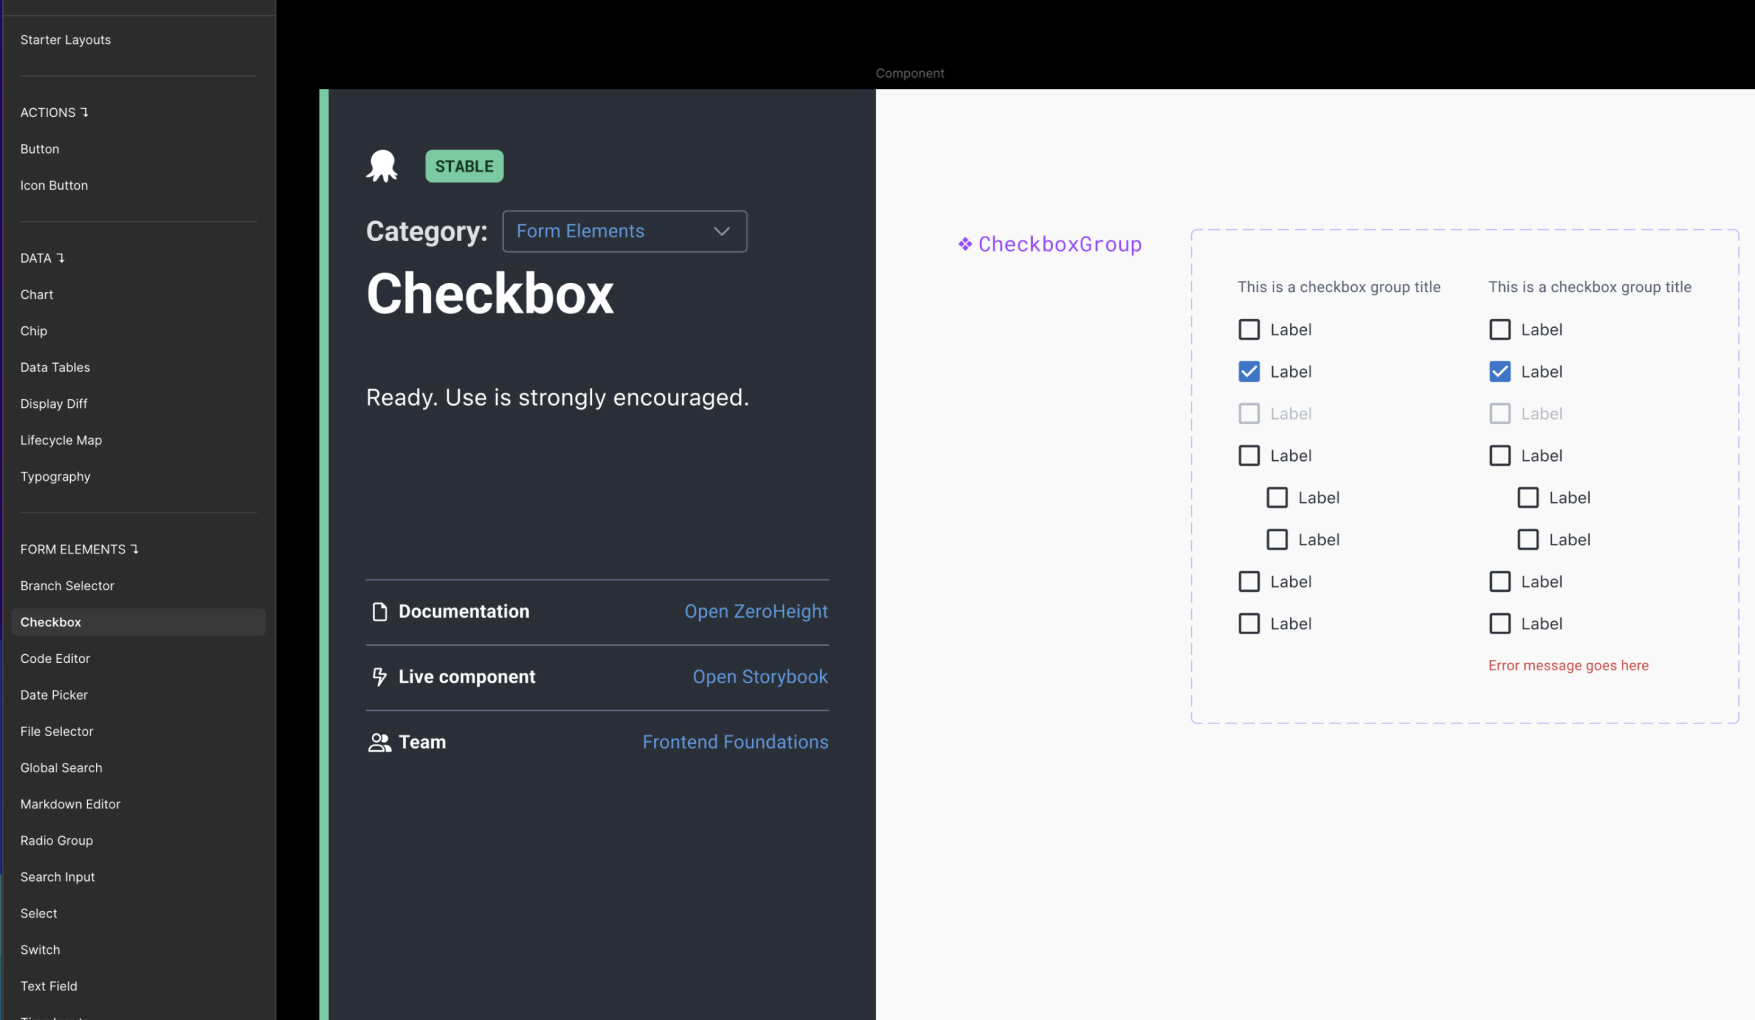
Task: Tick the last checkbox in left group
Action: tap(1249, 623)
